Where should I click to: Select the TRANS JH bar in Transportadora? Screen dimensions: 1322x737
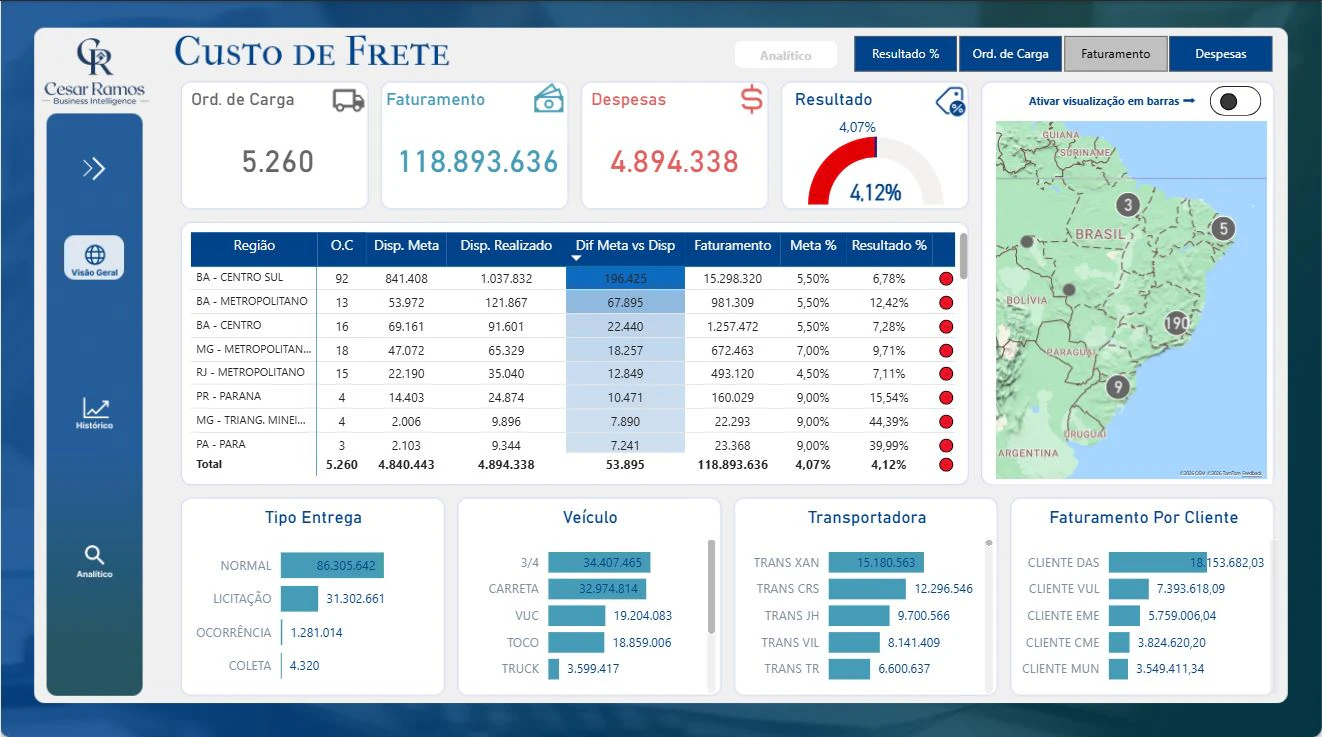tap(859, 616)
